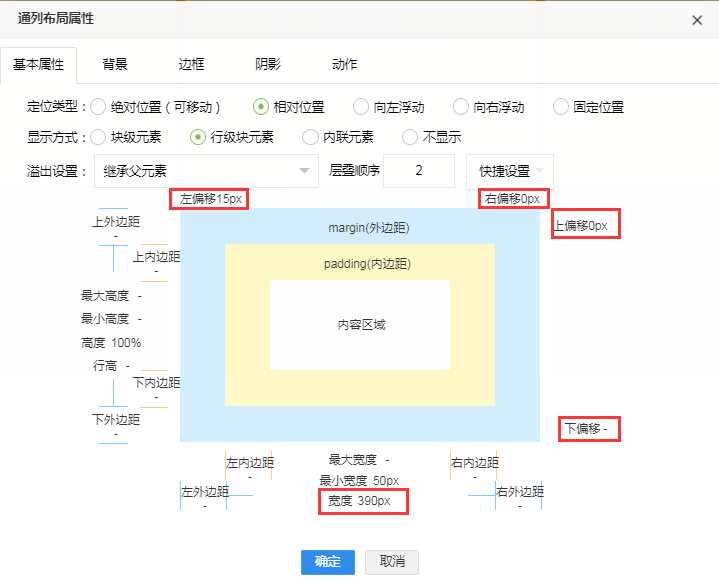Open the 边框 tab
Viewport: 719px width, 585px height.
[x=191, y=64]
